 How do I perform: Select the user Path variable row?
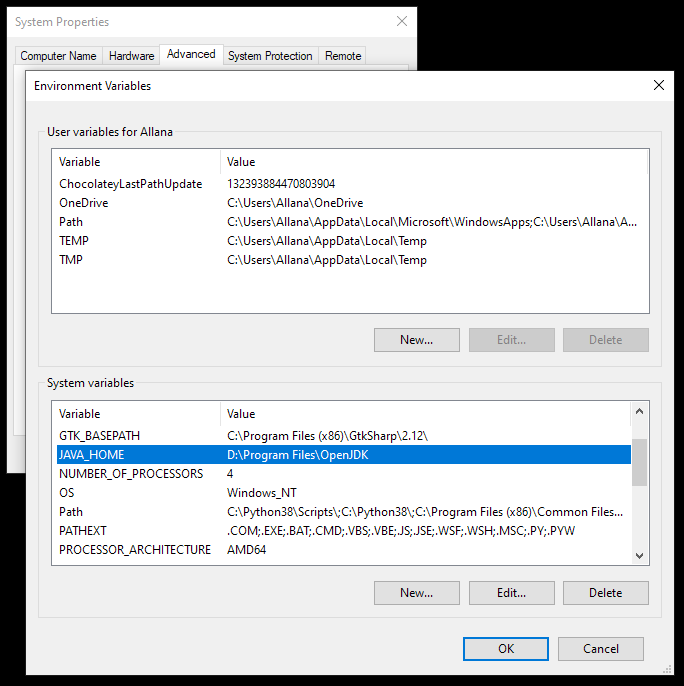71,222
